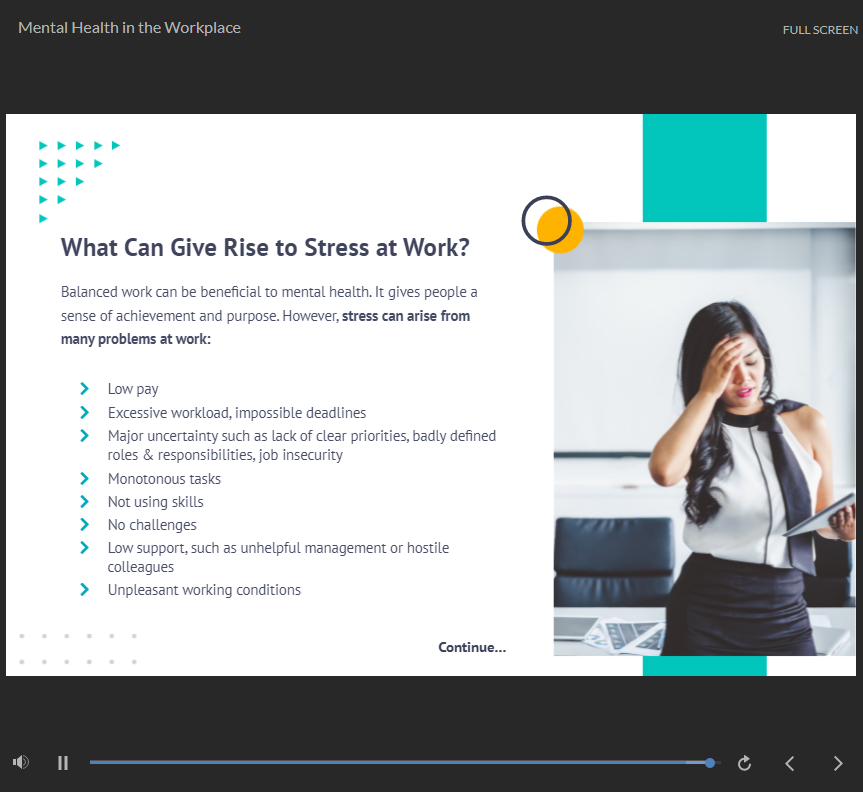Click the chevron before Unpleasant working conditions
This screenshot has height=792, width=863.
tap(85, 590)
